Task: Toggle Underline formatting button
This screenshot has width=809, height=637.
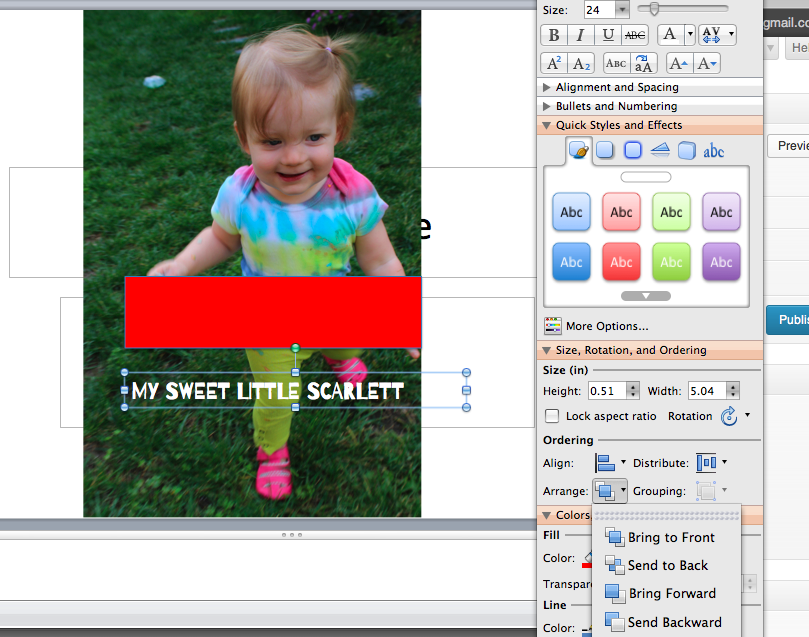Action: pos(608,35)
